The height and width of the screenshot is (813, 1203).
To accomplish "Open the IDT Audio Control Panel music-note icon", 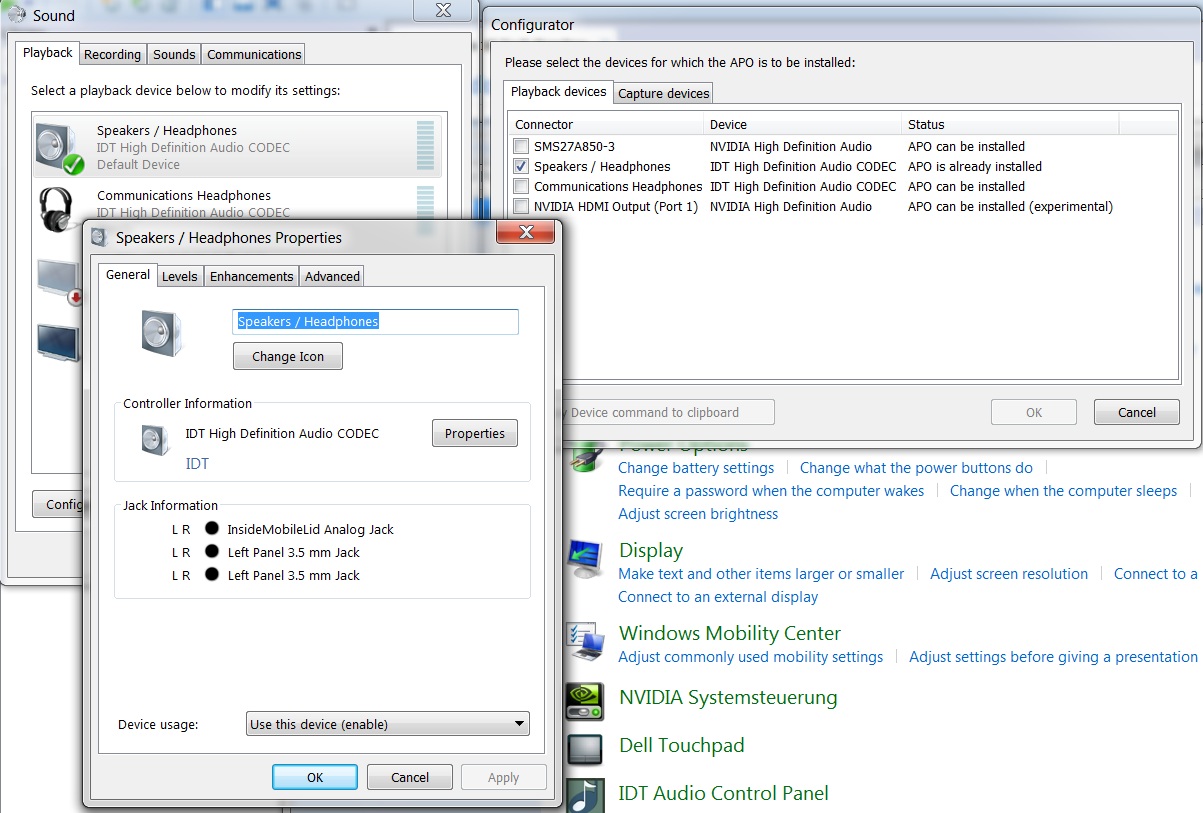I will tap(585, 795).
